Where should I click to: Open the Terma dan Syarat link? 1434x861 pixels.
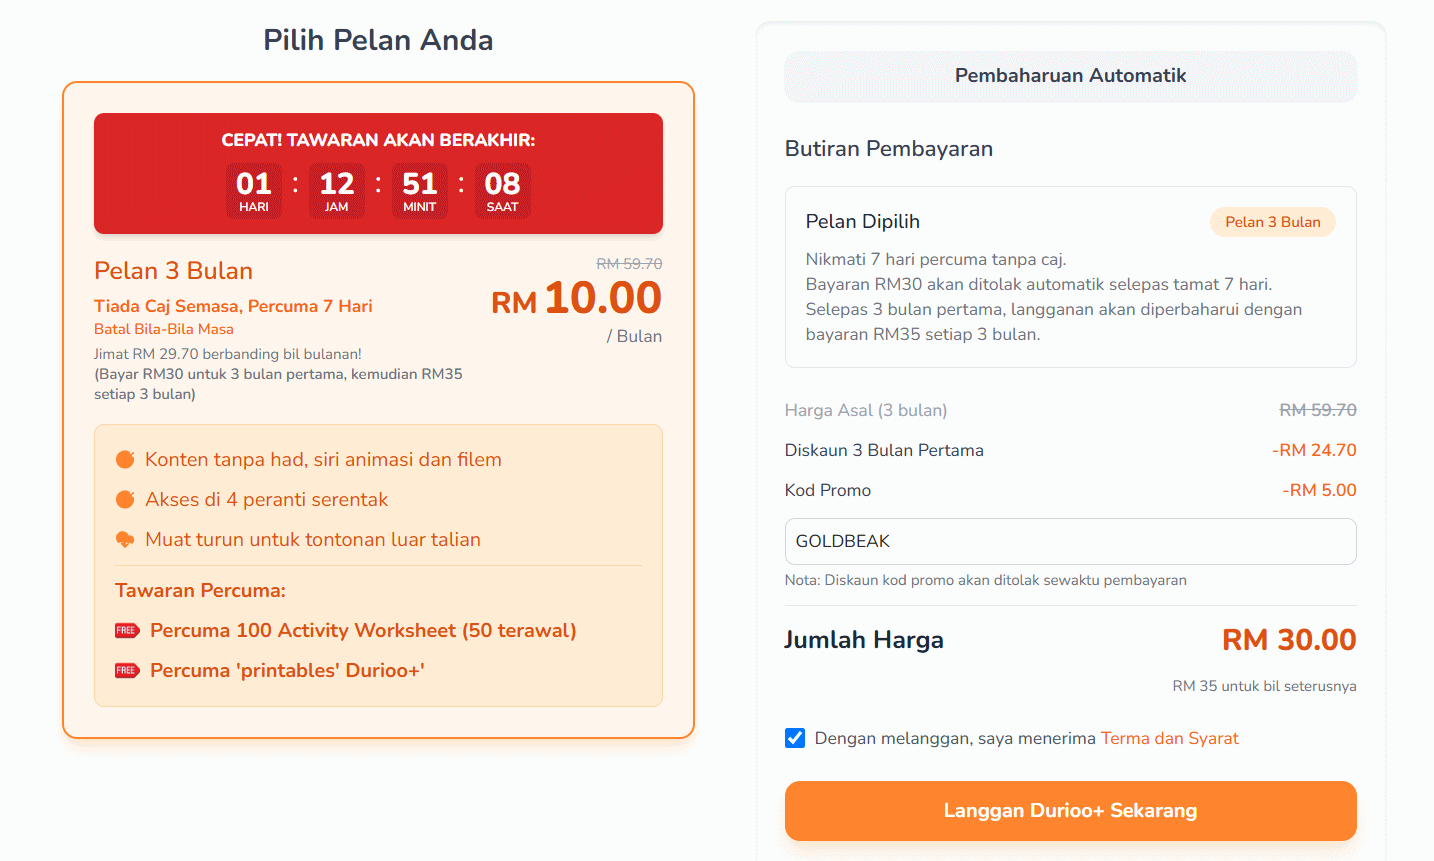1169,738
